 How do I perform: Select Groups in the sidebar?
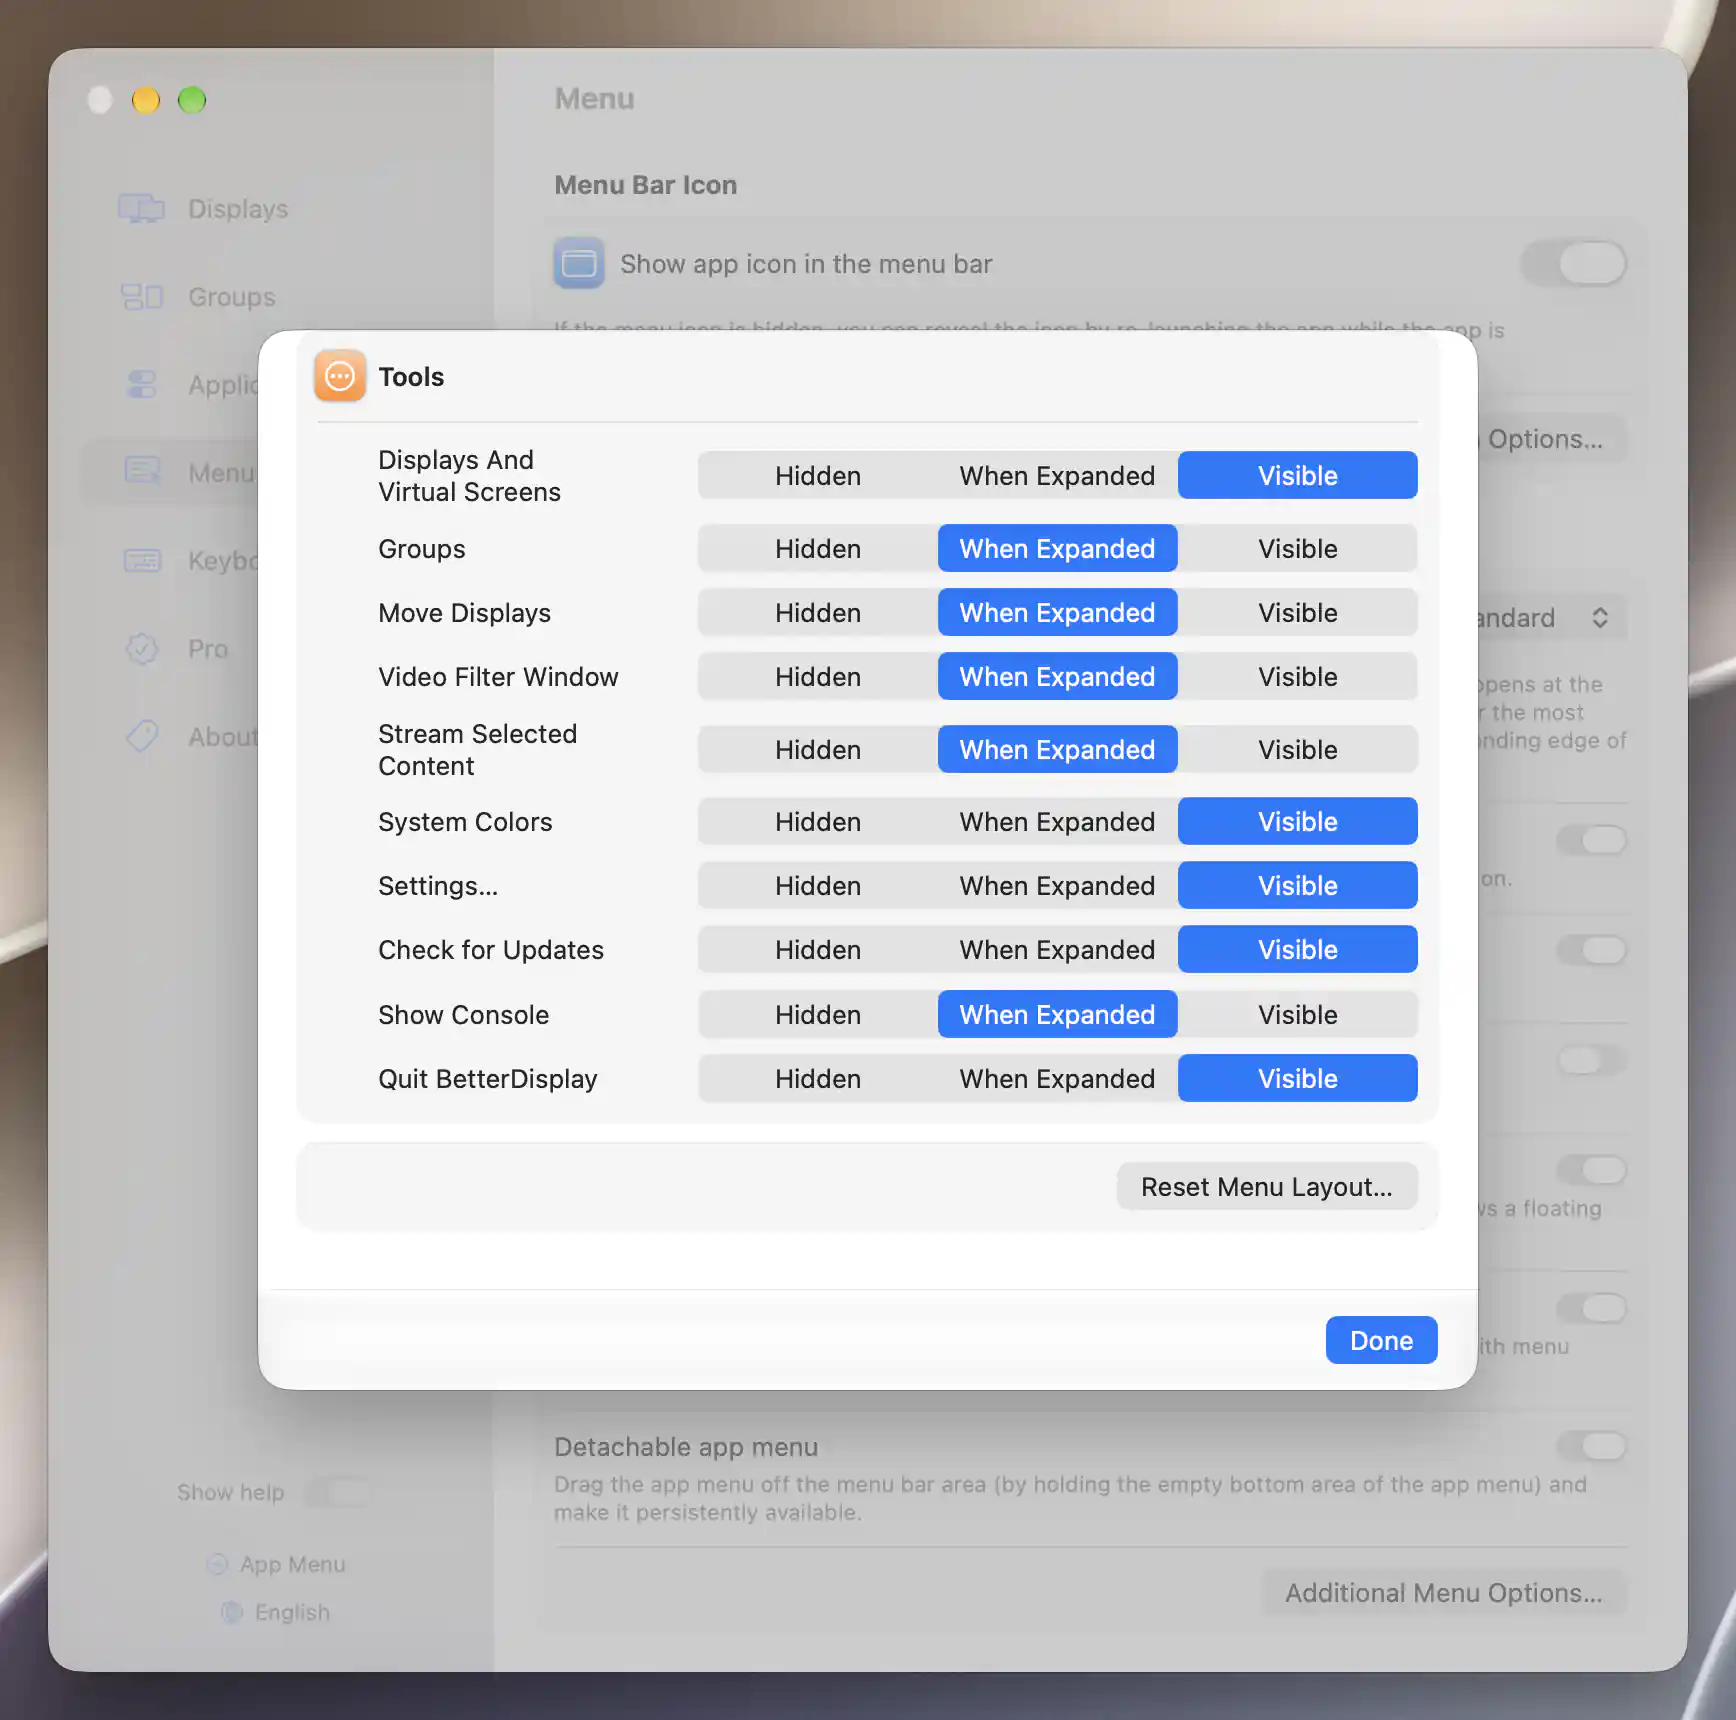[x=272, y=296]
